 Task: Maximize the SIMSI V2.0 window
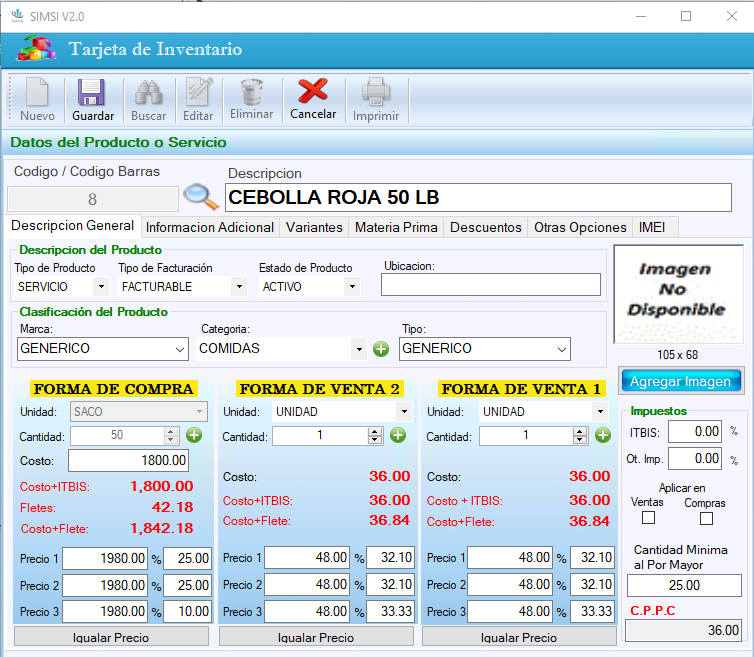pyautogui.click(x=686, y=16)
